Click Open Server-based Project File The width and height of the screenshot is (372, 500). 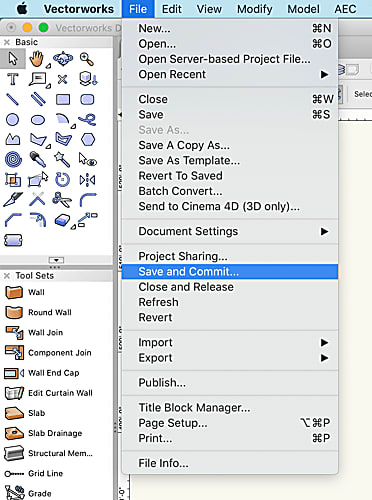230,59
